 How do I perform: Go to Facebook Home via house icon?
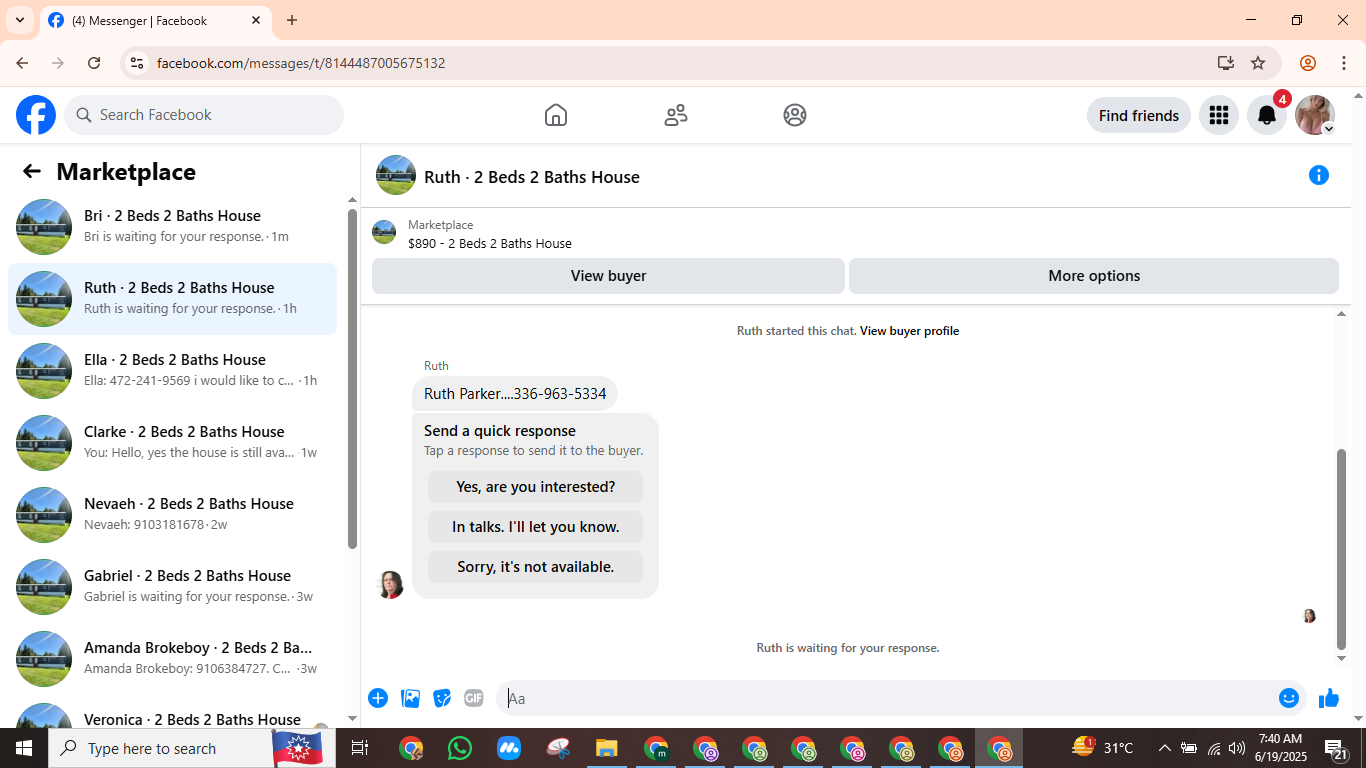point(556,115)
